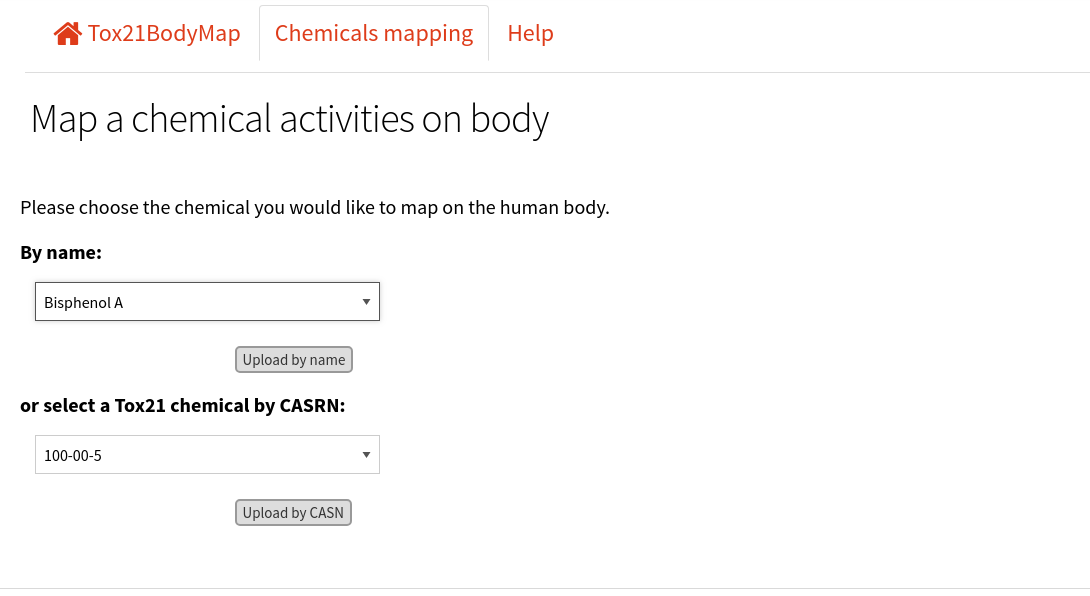This screenshot has width=1090, height=596.
Task: Open the Help tab
Action: (530, 33)
